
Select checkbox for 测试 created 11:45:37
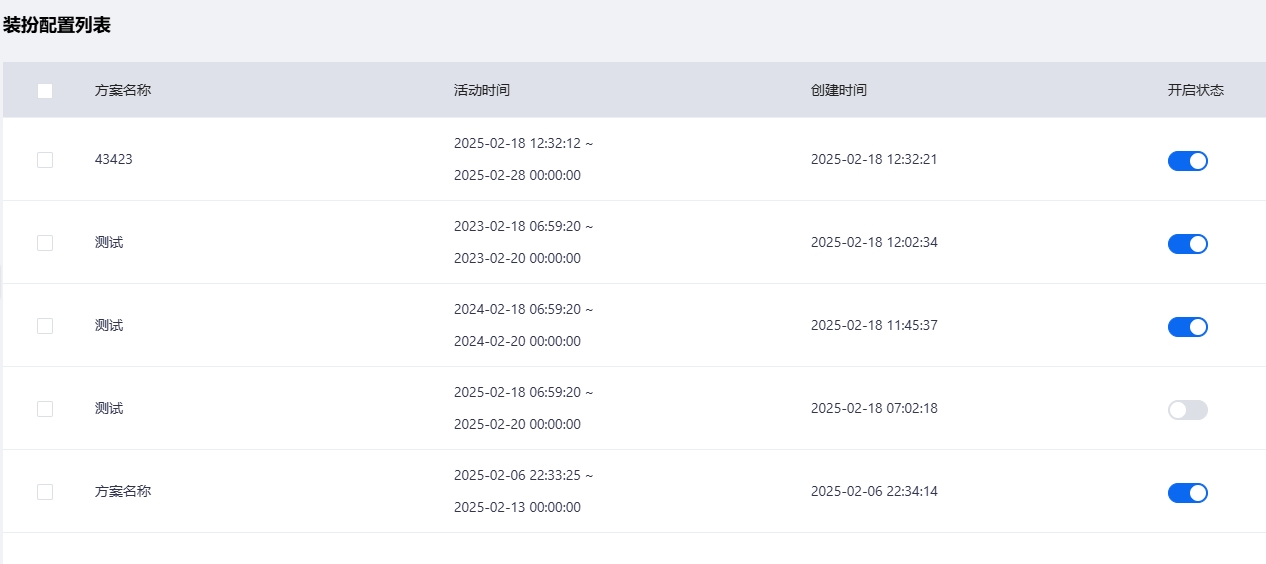[x=45, y=326]
